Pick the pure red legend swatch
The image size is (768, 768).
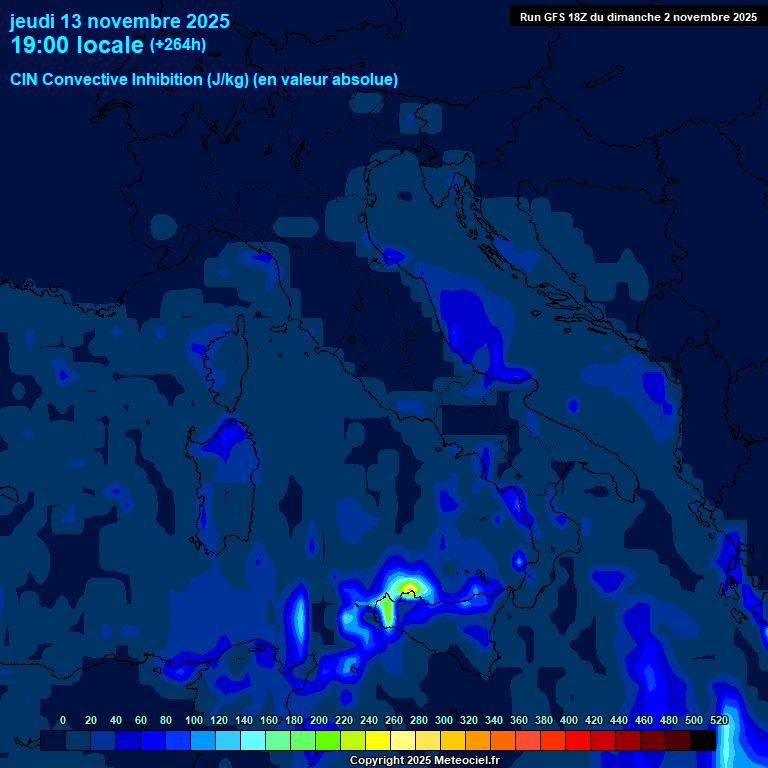578,740
